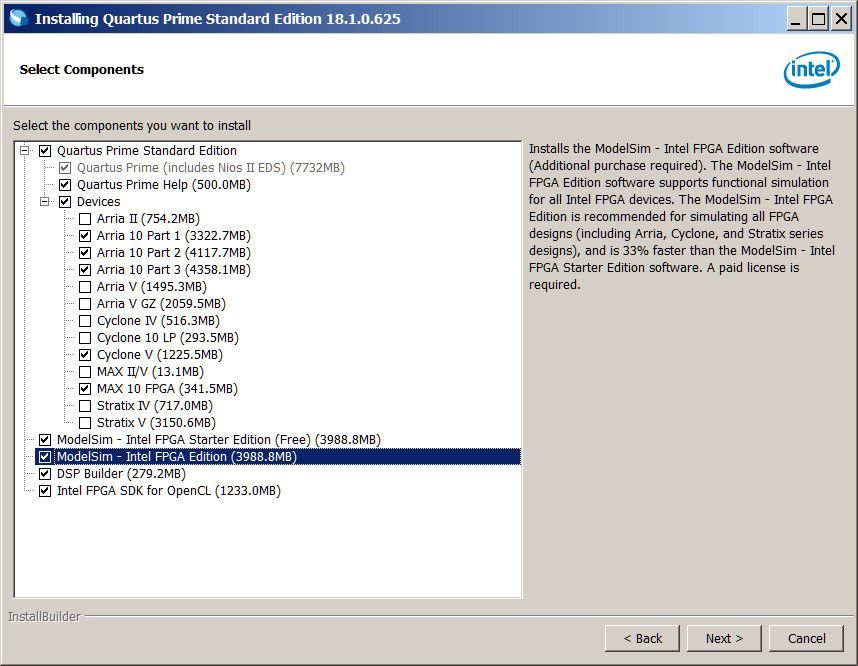858x666 pixels.
Task: Toggle the Devices group checkbox
Action: pos(65,201)
